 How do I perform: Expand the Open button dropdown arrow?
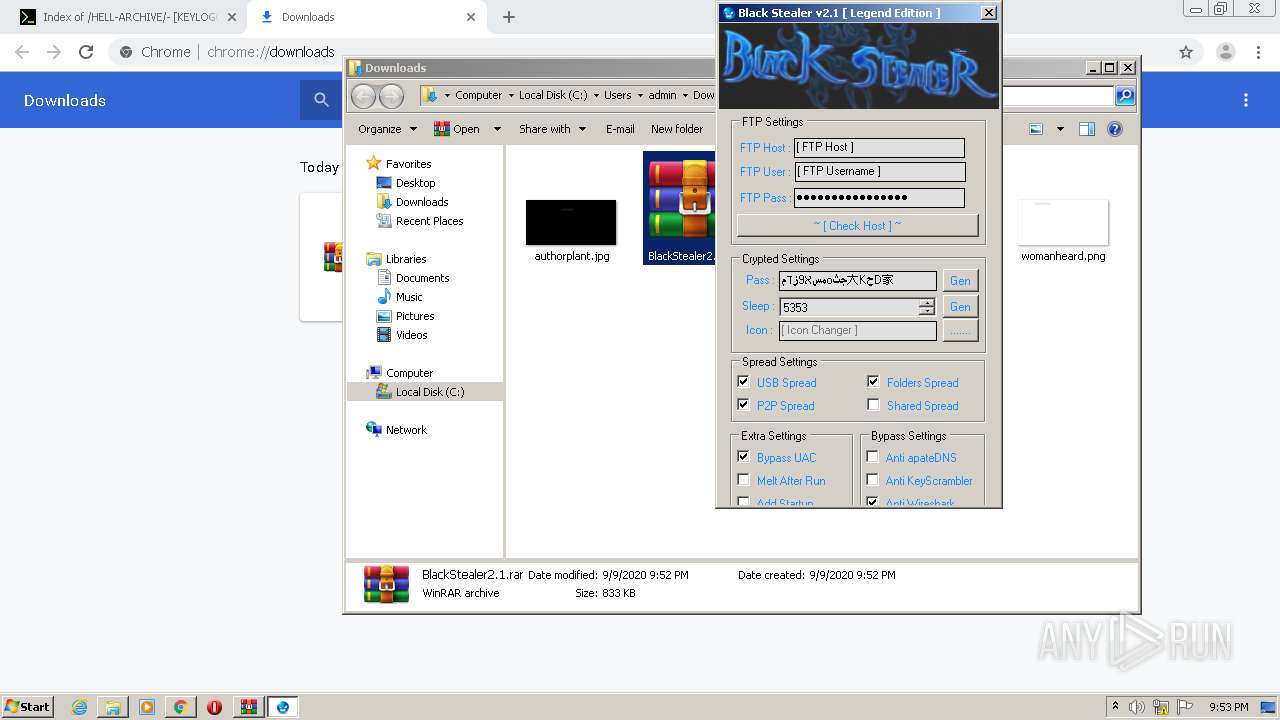click(499, 129)
